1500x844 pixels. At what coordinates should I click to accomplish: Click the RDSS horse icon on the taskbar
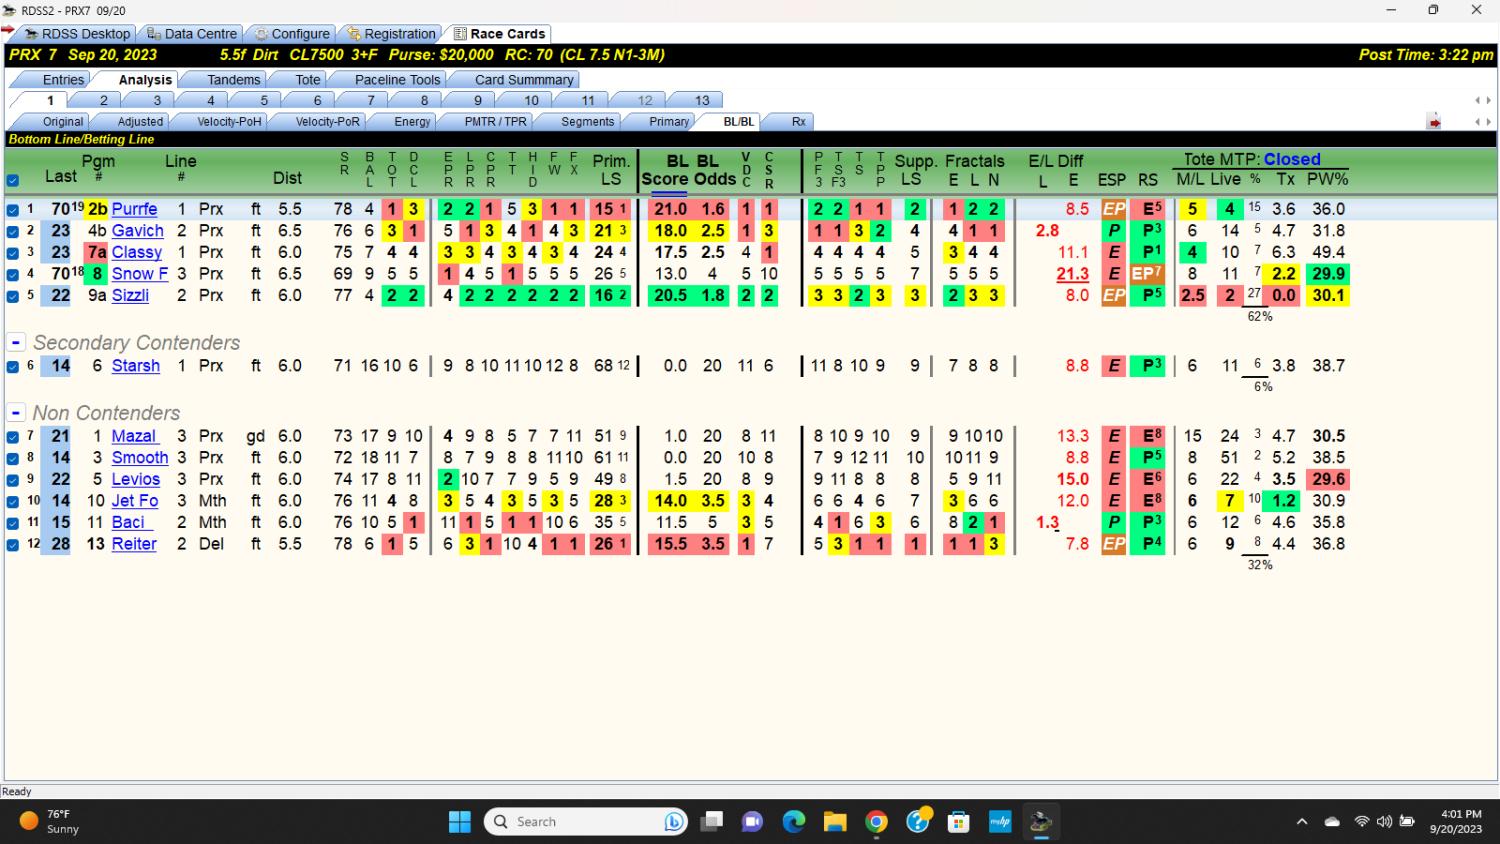coord(1041,822)
